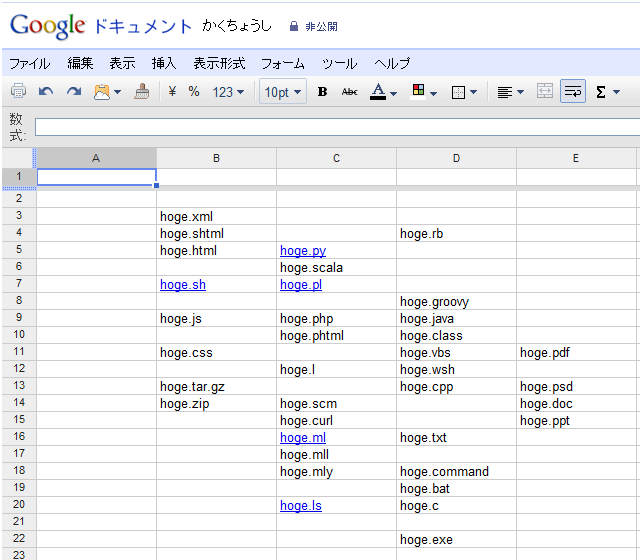Screen dimensions: 640x560
Task: Open the hoge.sh link
Action: click(x=183, y=284)
